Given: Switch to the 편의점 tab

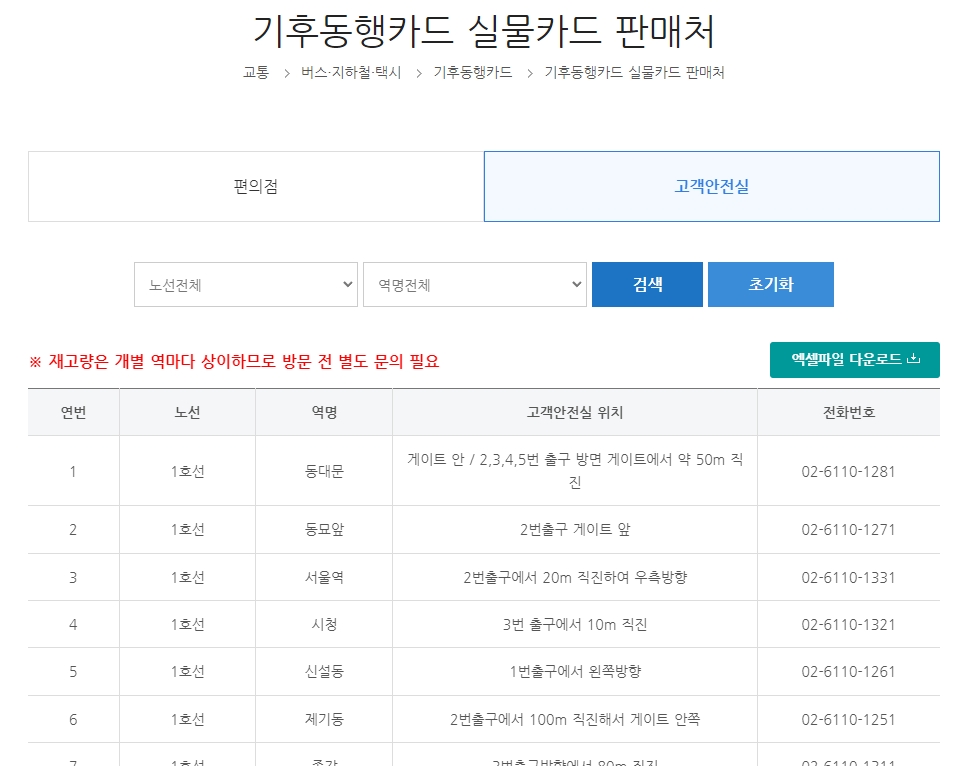Looking at the screenshot, I should point(256,186).
